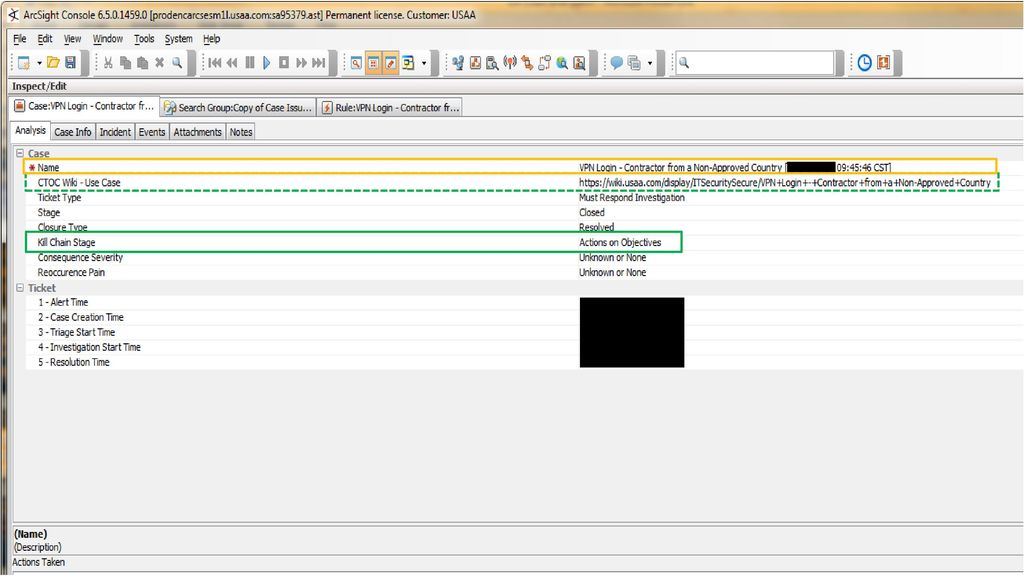Click the orange swap arrows toolbar icon
The height and width of the screenshot is (576, 1024).
click(527, 63)
